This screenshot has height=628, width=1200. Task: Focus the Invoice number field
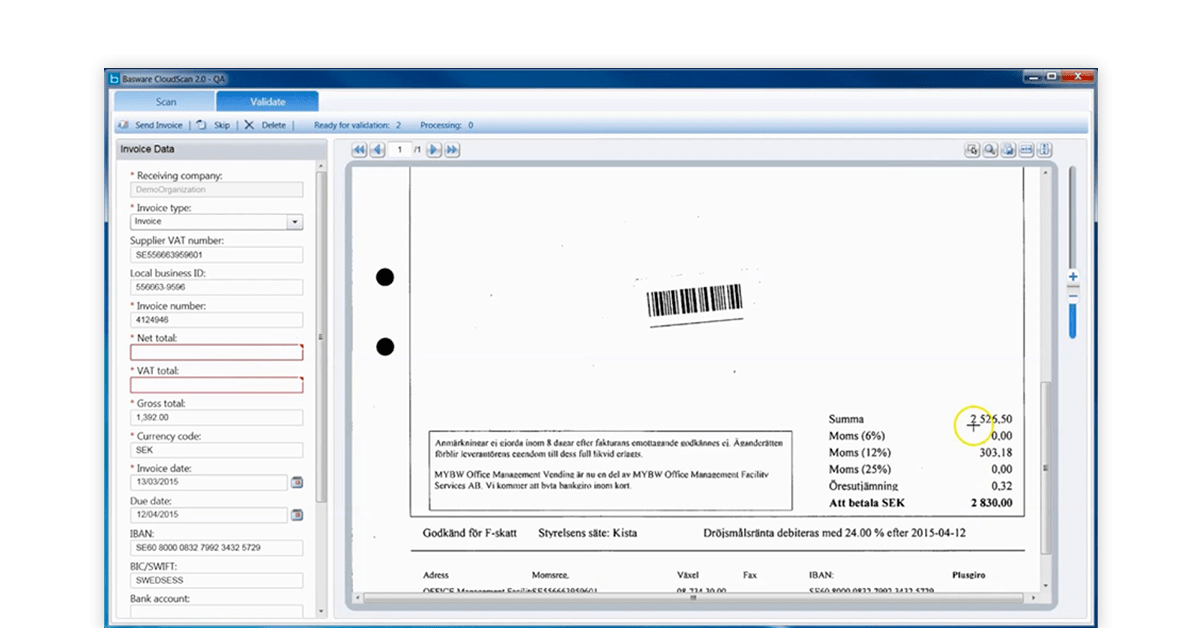(x=216, y=320)
